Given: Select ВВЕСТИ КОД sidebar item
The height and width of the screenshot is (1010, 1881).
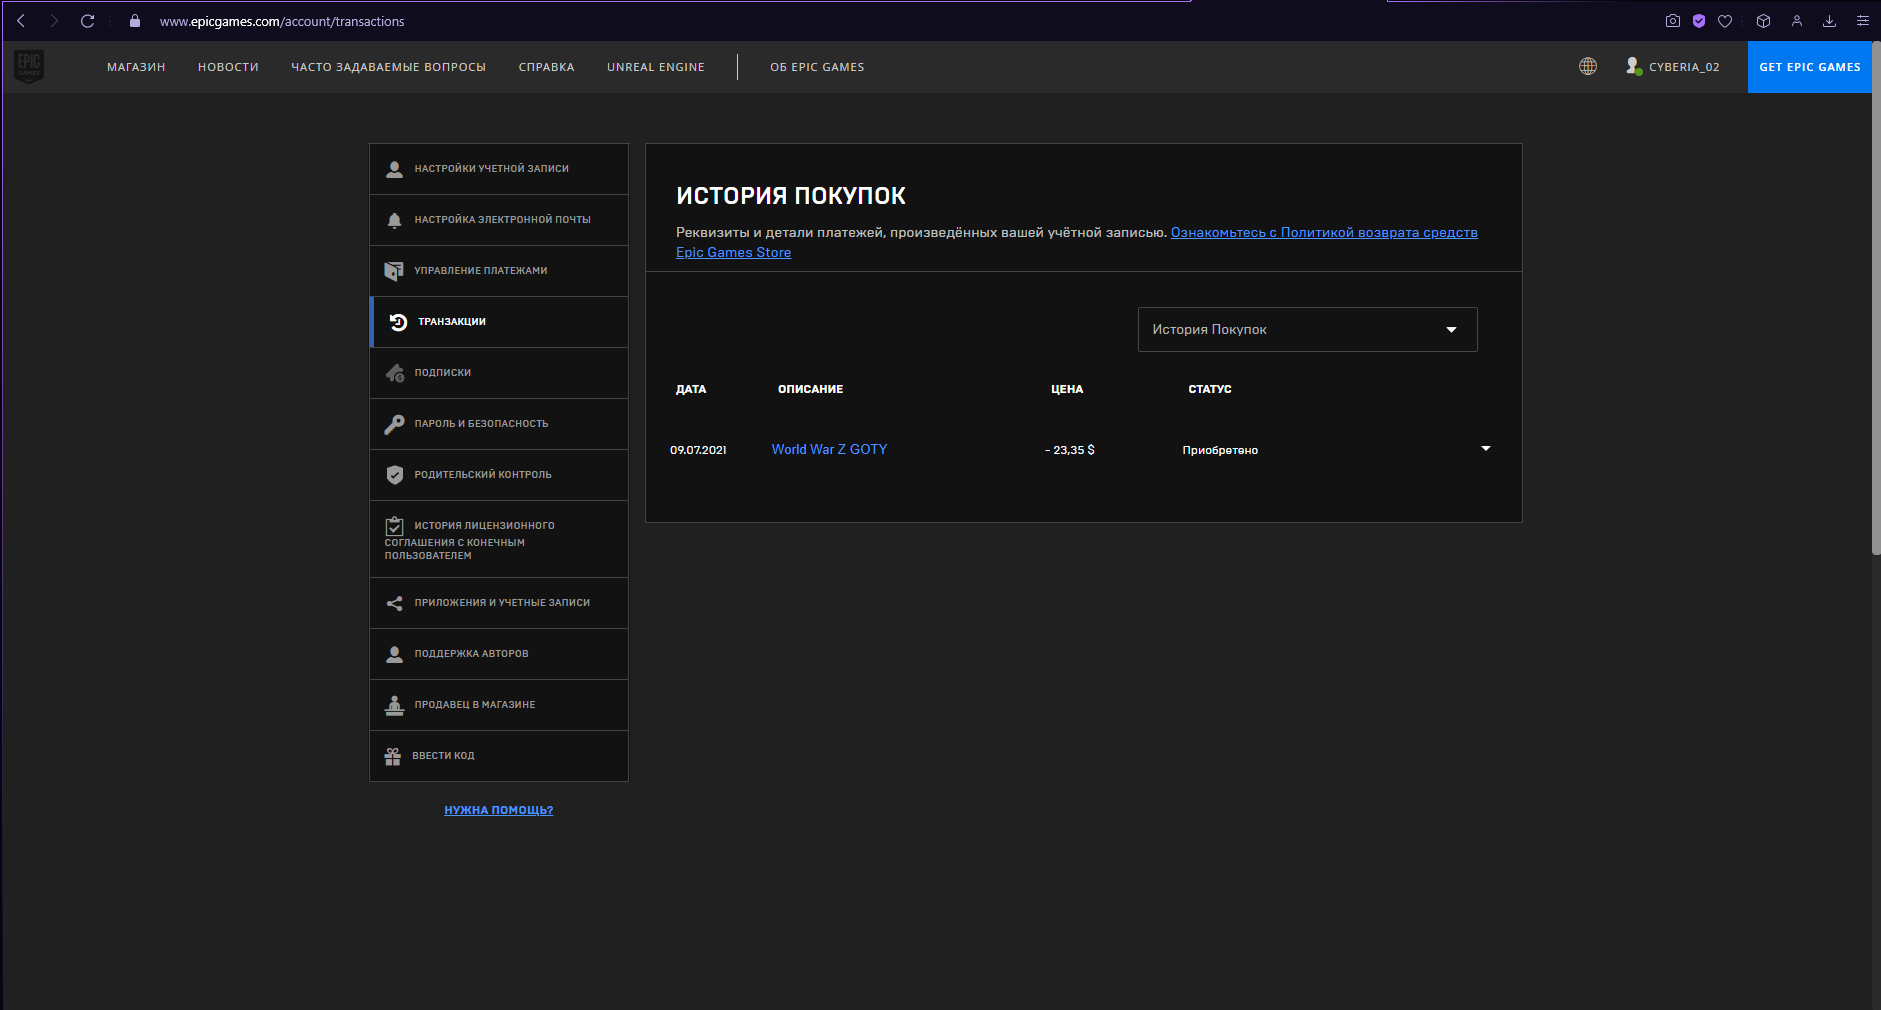Looking at the screenshot, I should [499, 756].
